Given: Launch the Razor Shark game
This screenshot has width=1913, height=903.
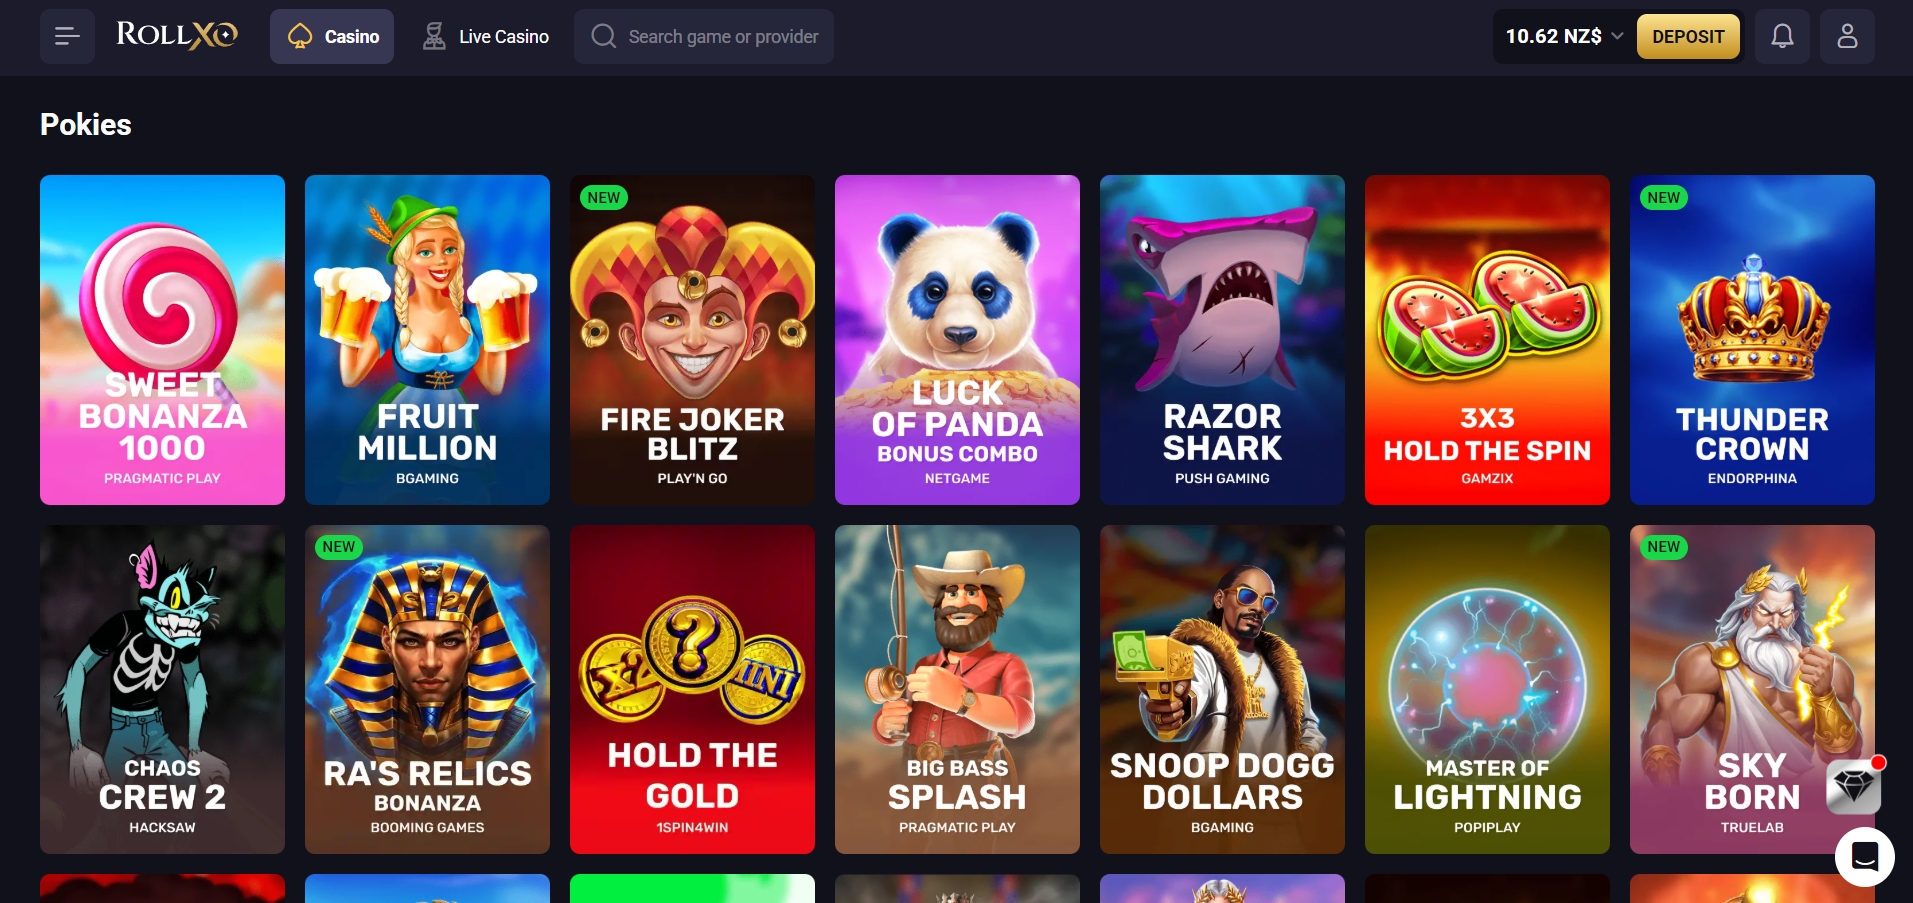Looking at the screenshot, I should click(x=1222, y=340).
